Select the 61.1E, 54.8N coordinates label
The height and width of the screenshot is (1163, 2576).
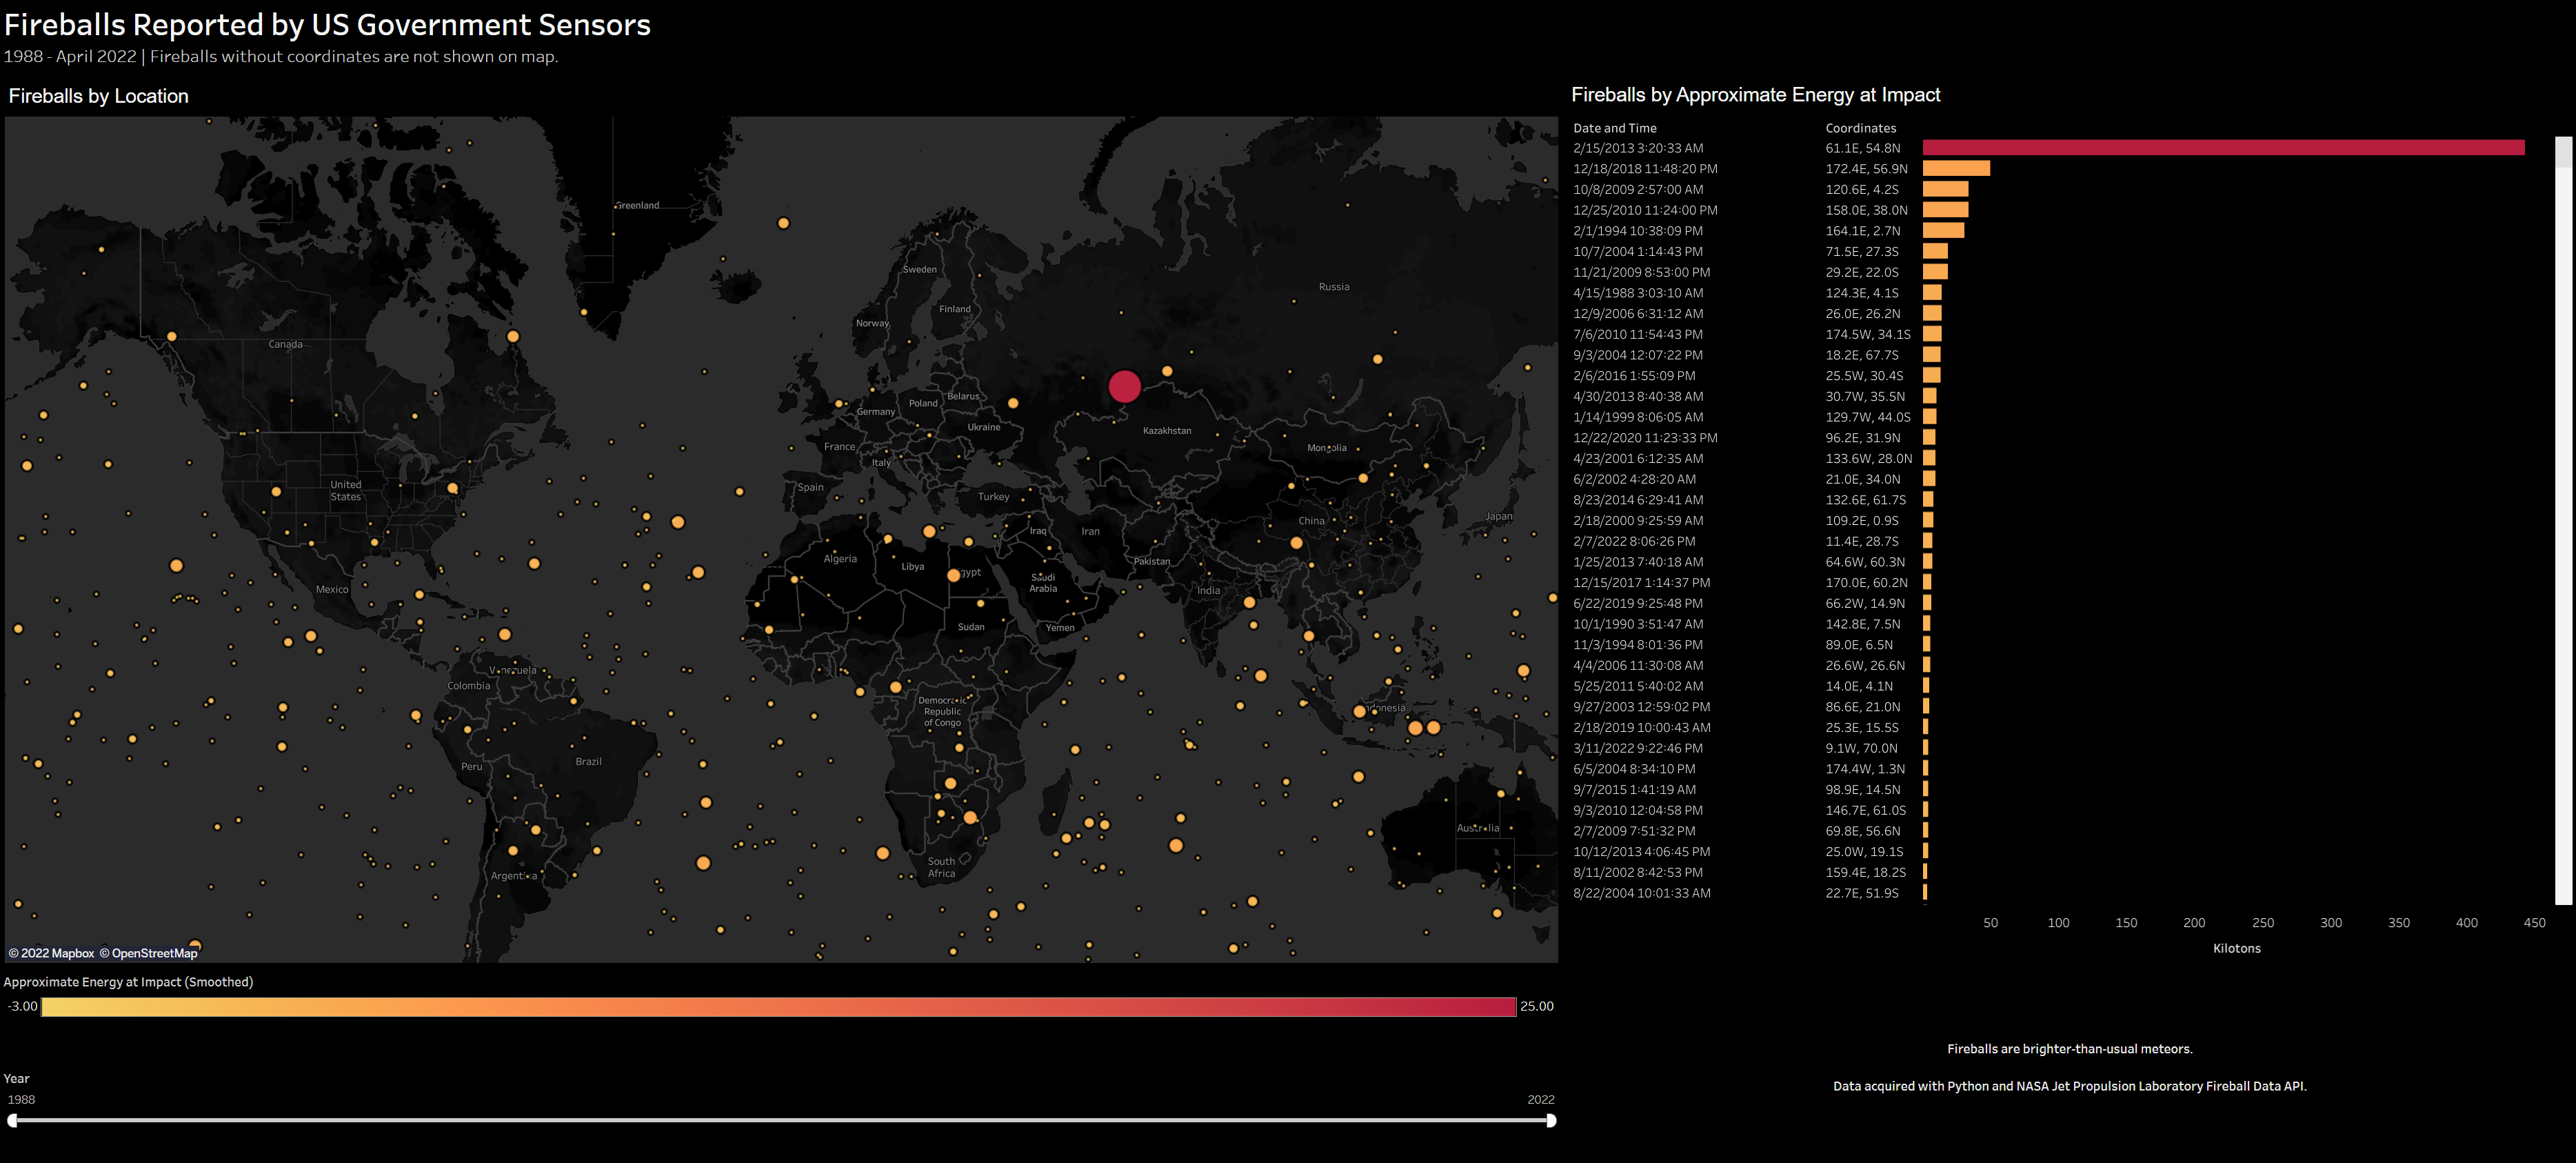(1862, 148)
